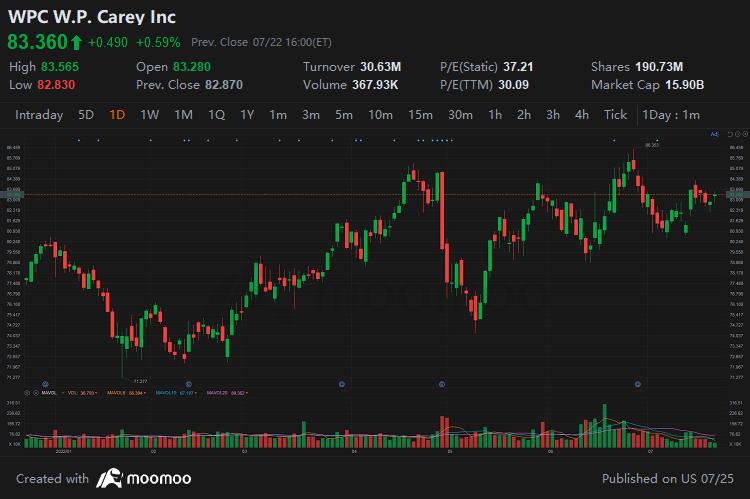Screen dimensions: 750x499
Task: Open the event marker just before 2022/01
Action: pyautogui.click(x=45, y=384)
